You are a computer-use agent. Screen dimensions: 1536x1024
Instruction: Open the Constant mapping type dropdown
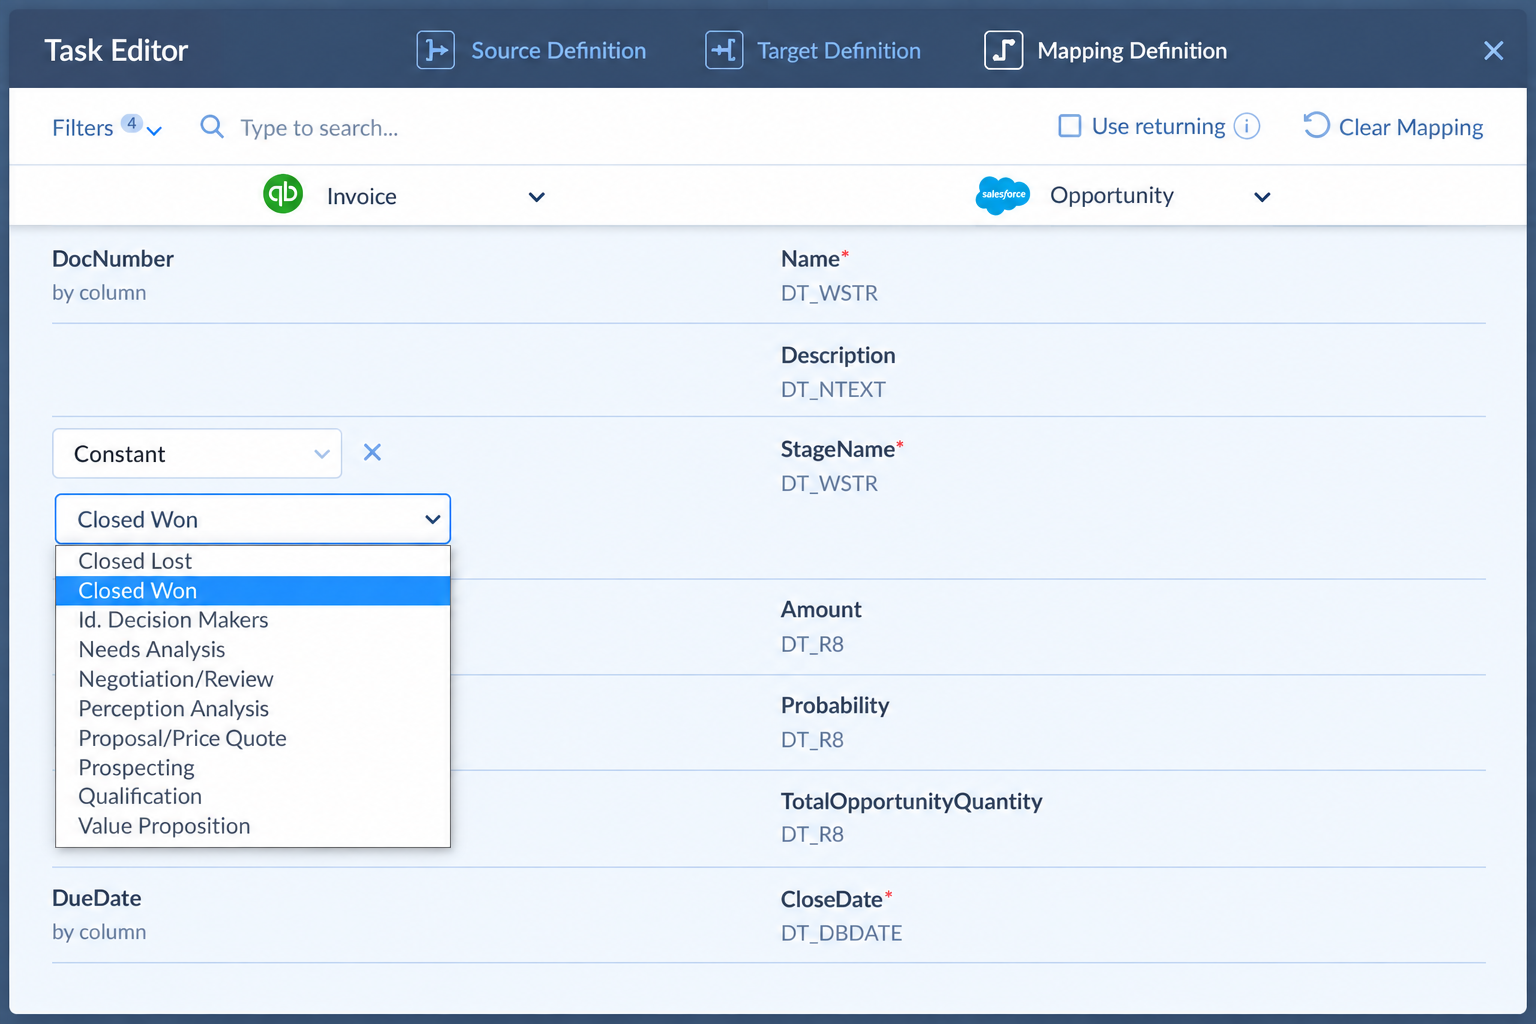197,454
